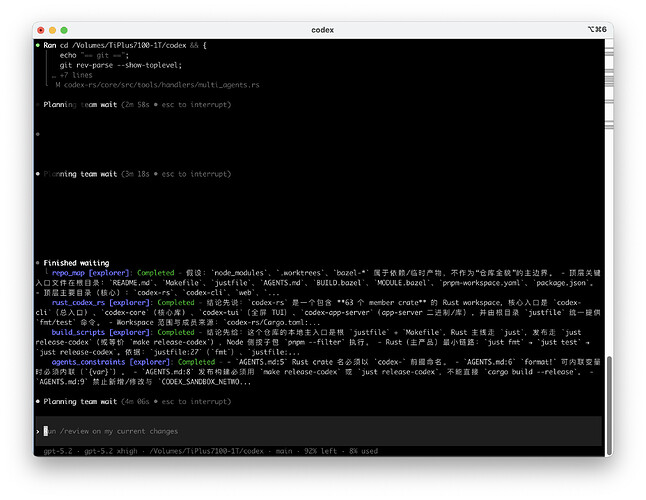Click 'Completed' status after rust_codex_rs
Image resolution: width=646 pixels, height=500 pixels.
click(176, 302)
